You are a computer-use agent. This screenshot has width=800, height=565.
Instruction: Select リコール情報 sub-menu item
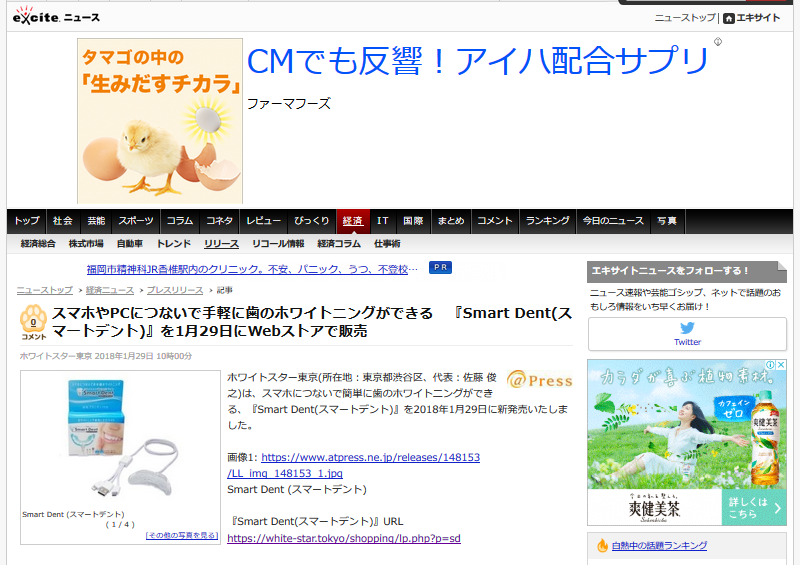pyautogui.click(x=278, y=244)
